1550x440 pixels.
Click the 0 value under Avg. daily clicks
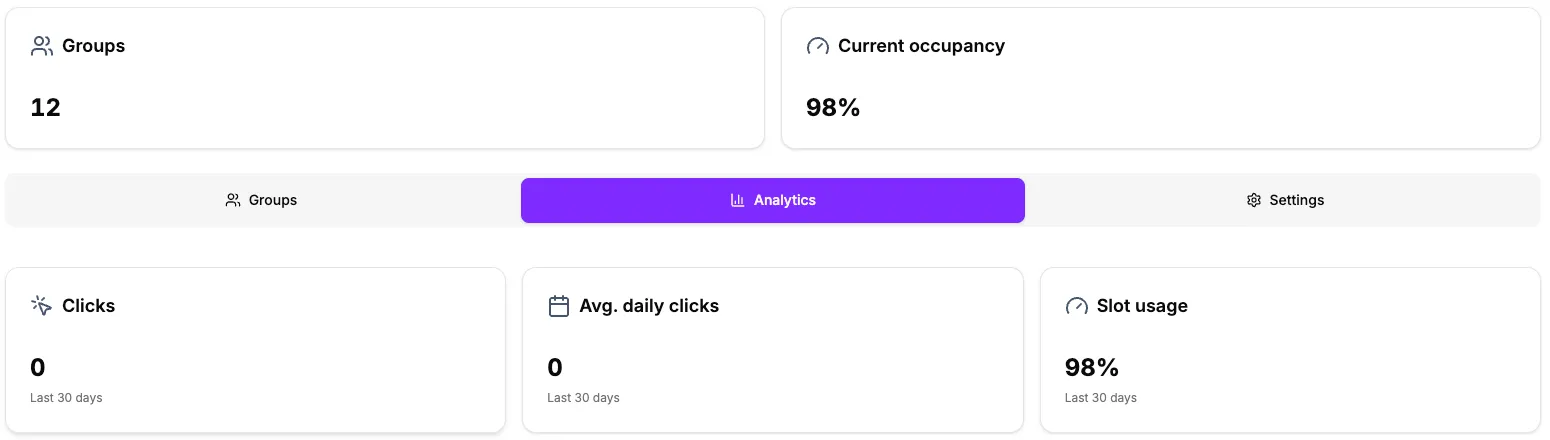(x=555, y=368)
